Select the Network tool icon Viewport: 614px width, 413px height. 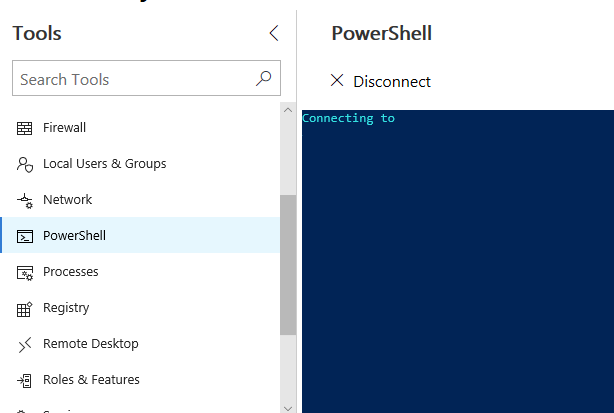pyautogui.click(x=25, y=200)
